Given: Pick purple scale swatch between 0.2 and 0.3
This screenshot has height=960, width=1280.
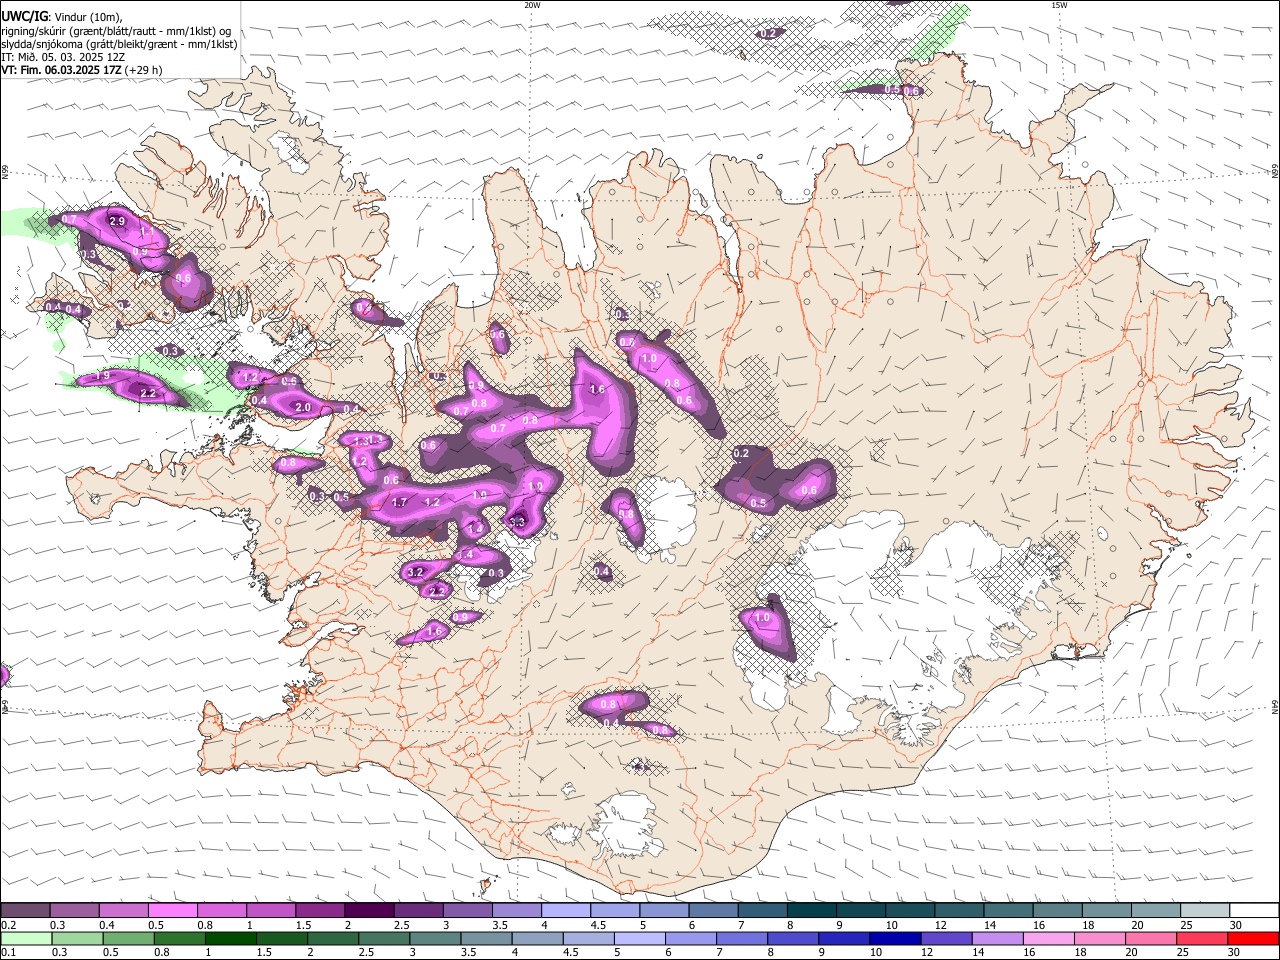Looking at the screenshot, I should [25, 911].
